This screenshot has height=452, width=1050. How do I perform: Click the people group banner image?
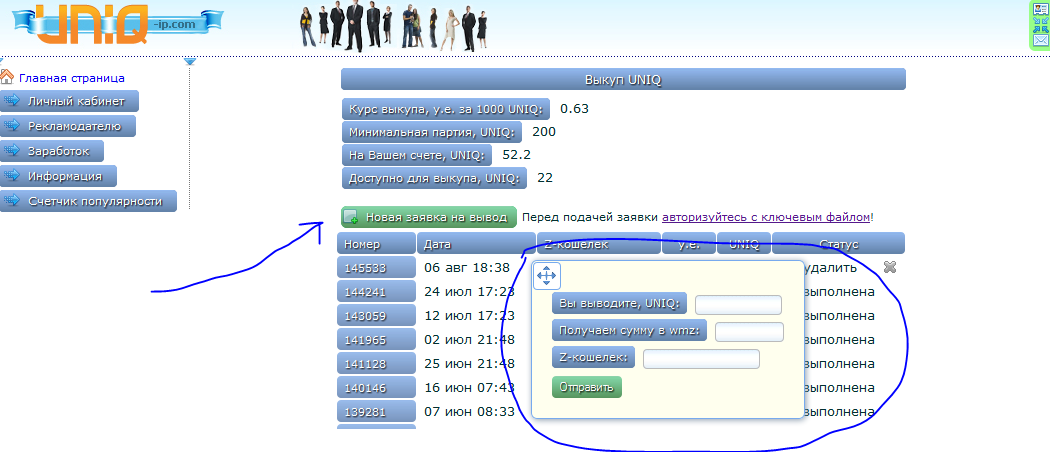tap(394, 27)
